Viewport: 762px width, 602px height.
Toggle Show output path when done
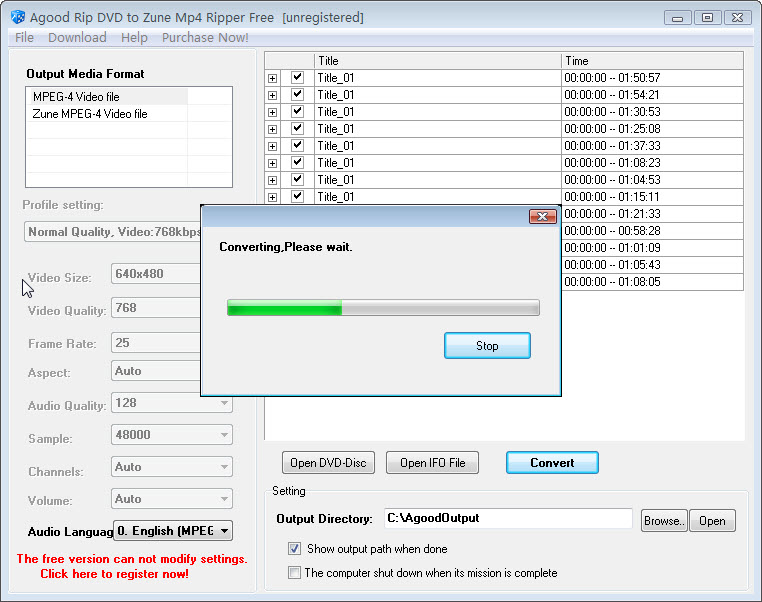pyautogui.click(x=294, y=549)
